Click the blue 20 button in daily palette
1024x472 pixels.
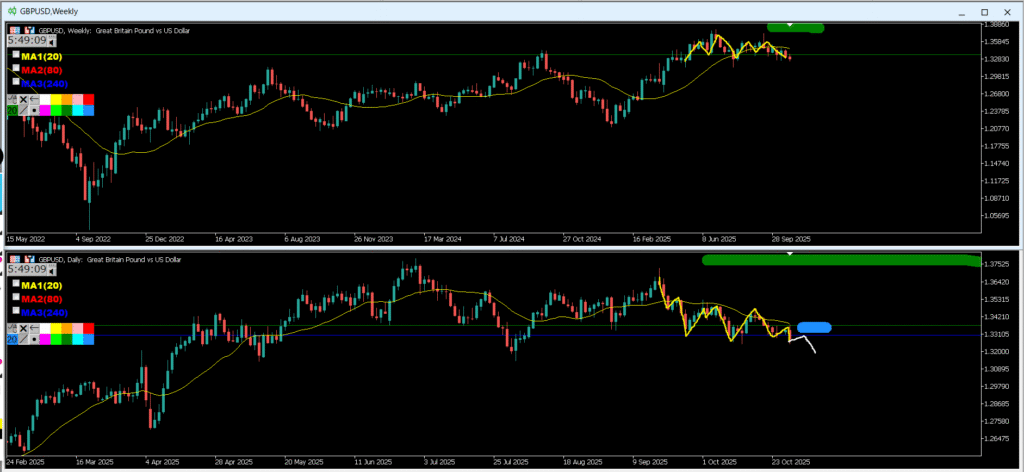pyautogui.click(x=12, y=340)
